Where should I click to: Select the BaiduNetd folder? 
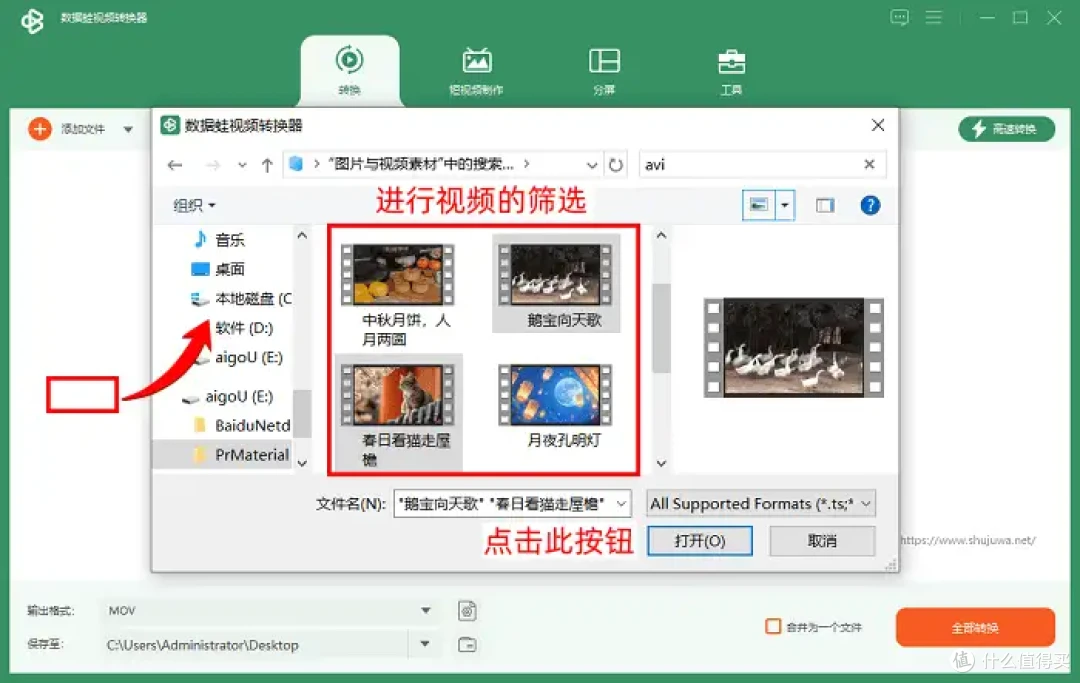[x=243, y=425]
